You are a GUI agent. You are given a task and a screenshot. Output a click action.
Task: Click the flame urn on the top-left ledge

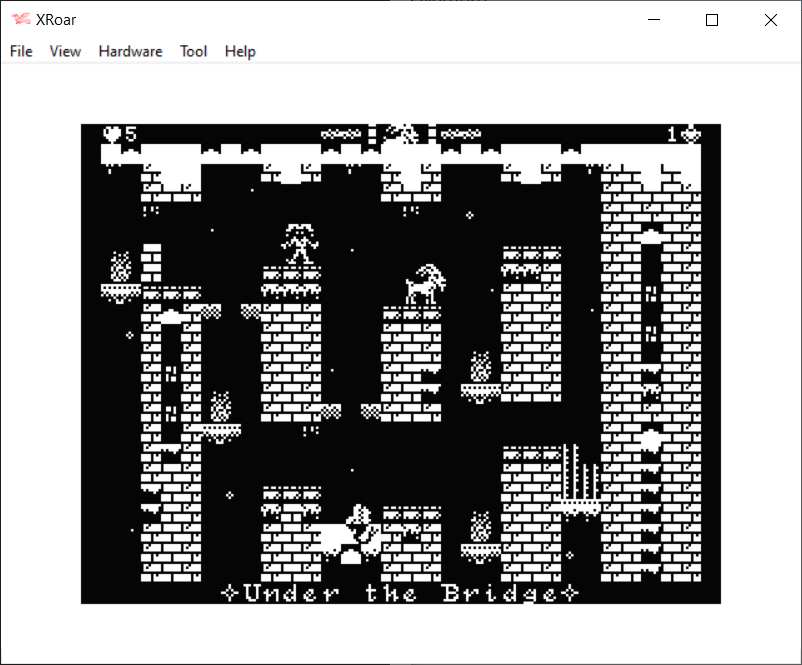click(120, 267)
